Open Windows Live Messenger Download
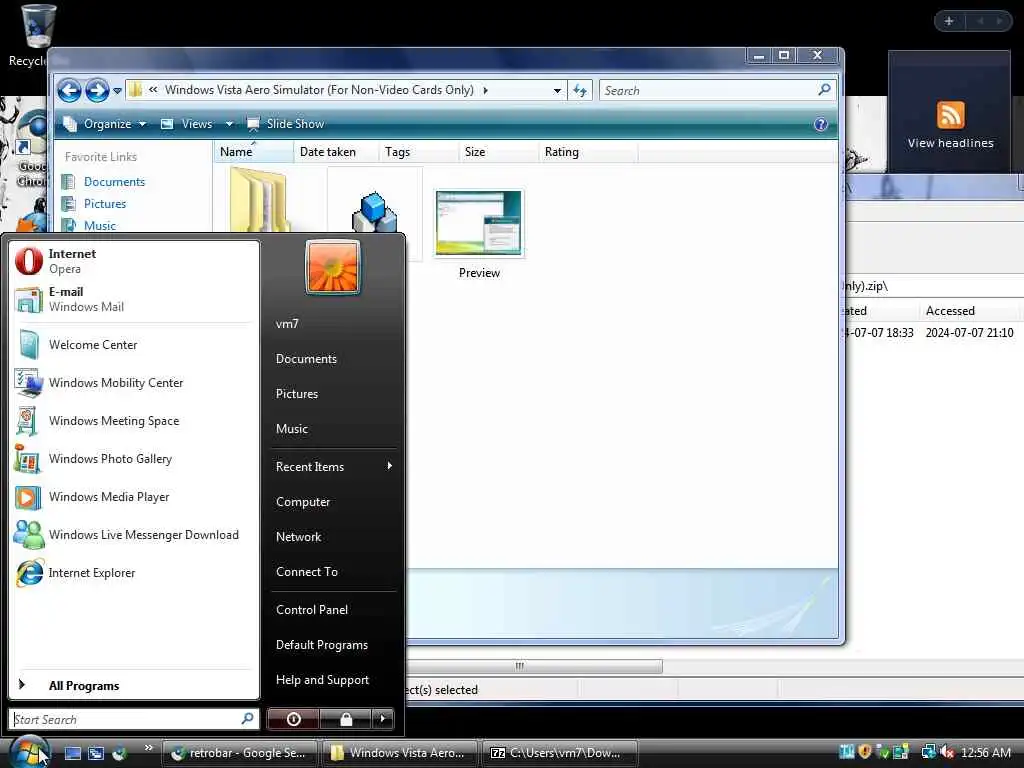 [x=134, y=535]
